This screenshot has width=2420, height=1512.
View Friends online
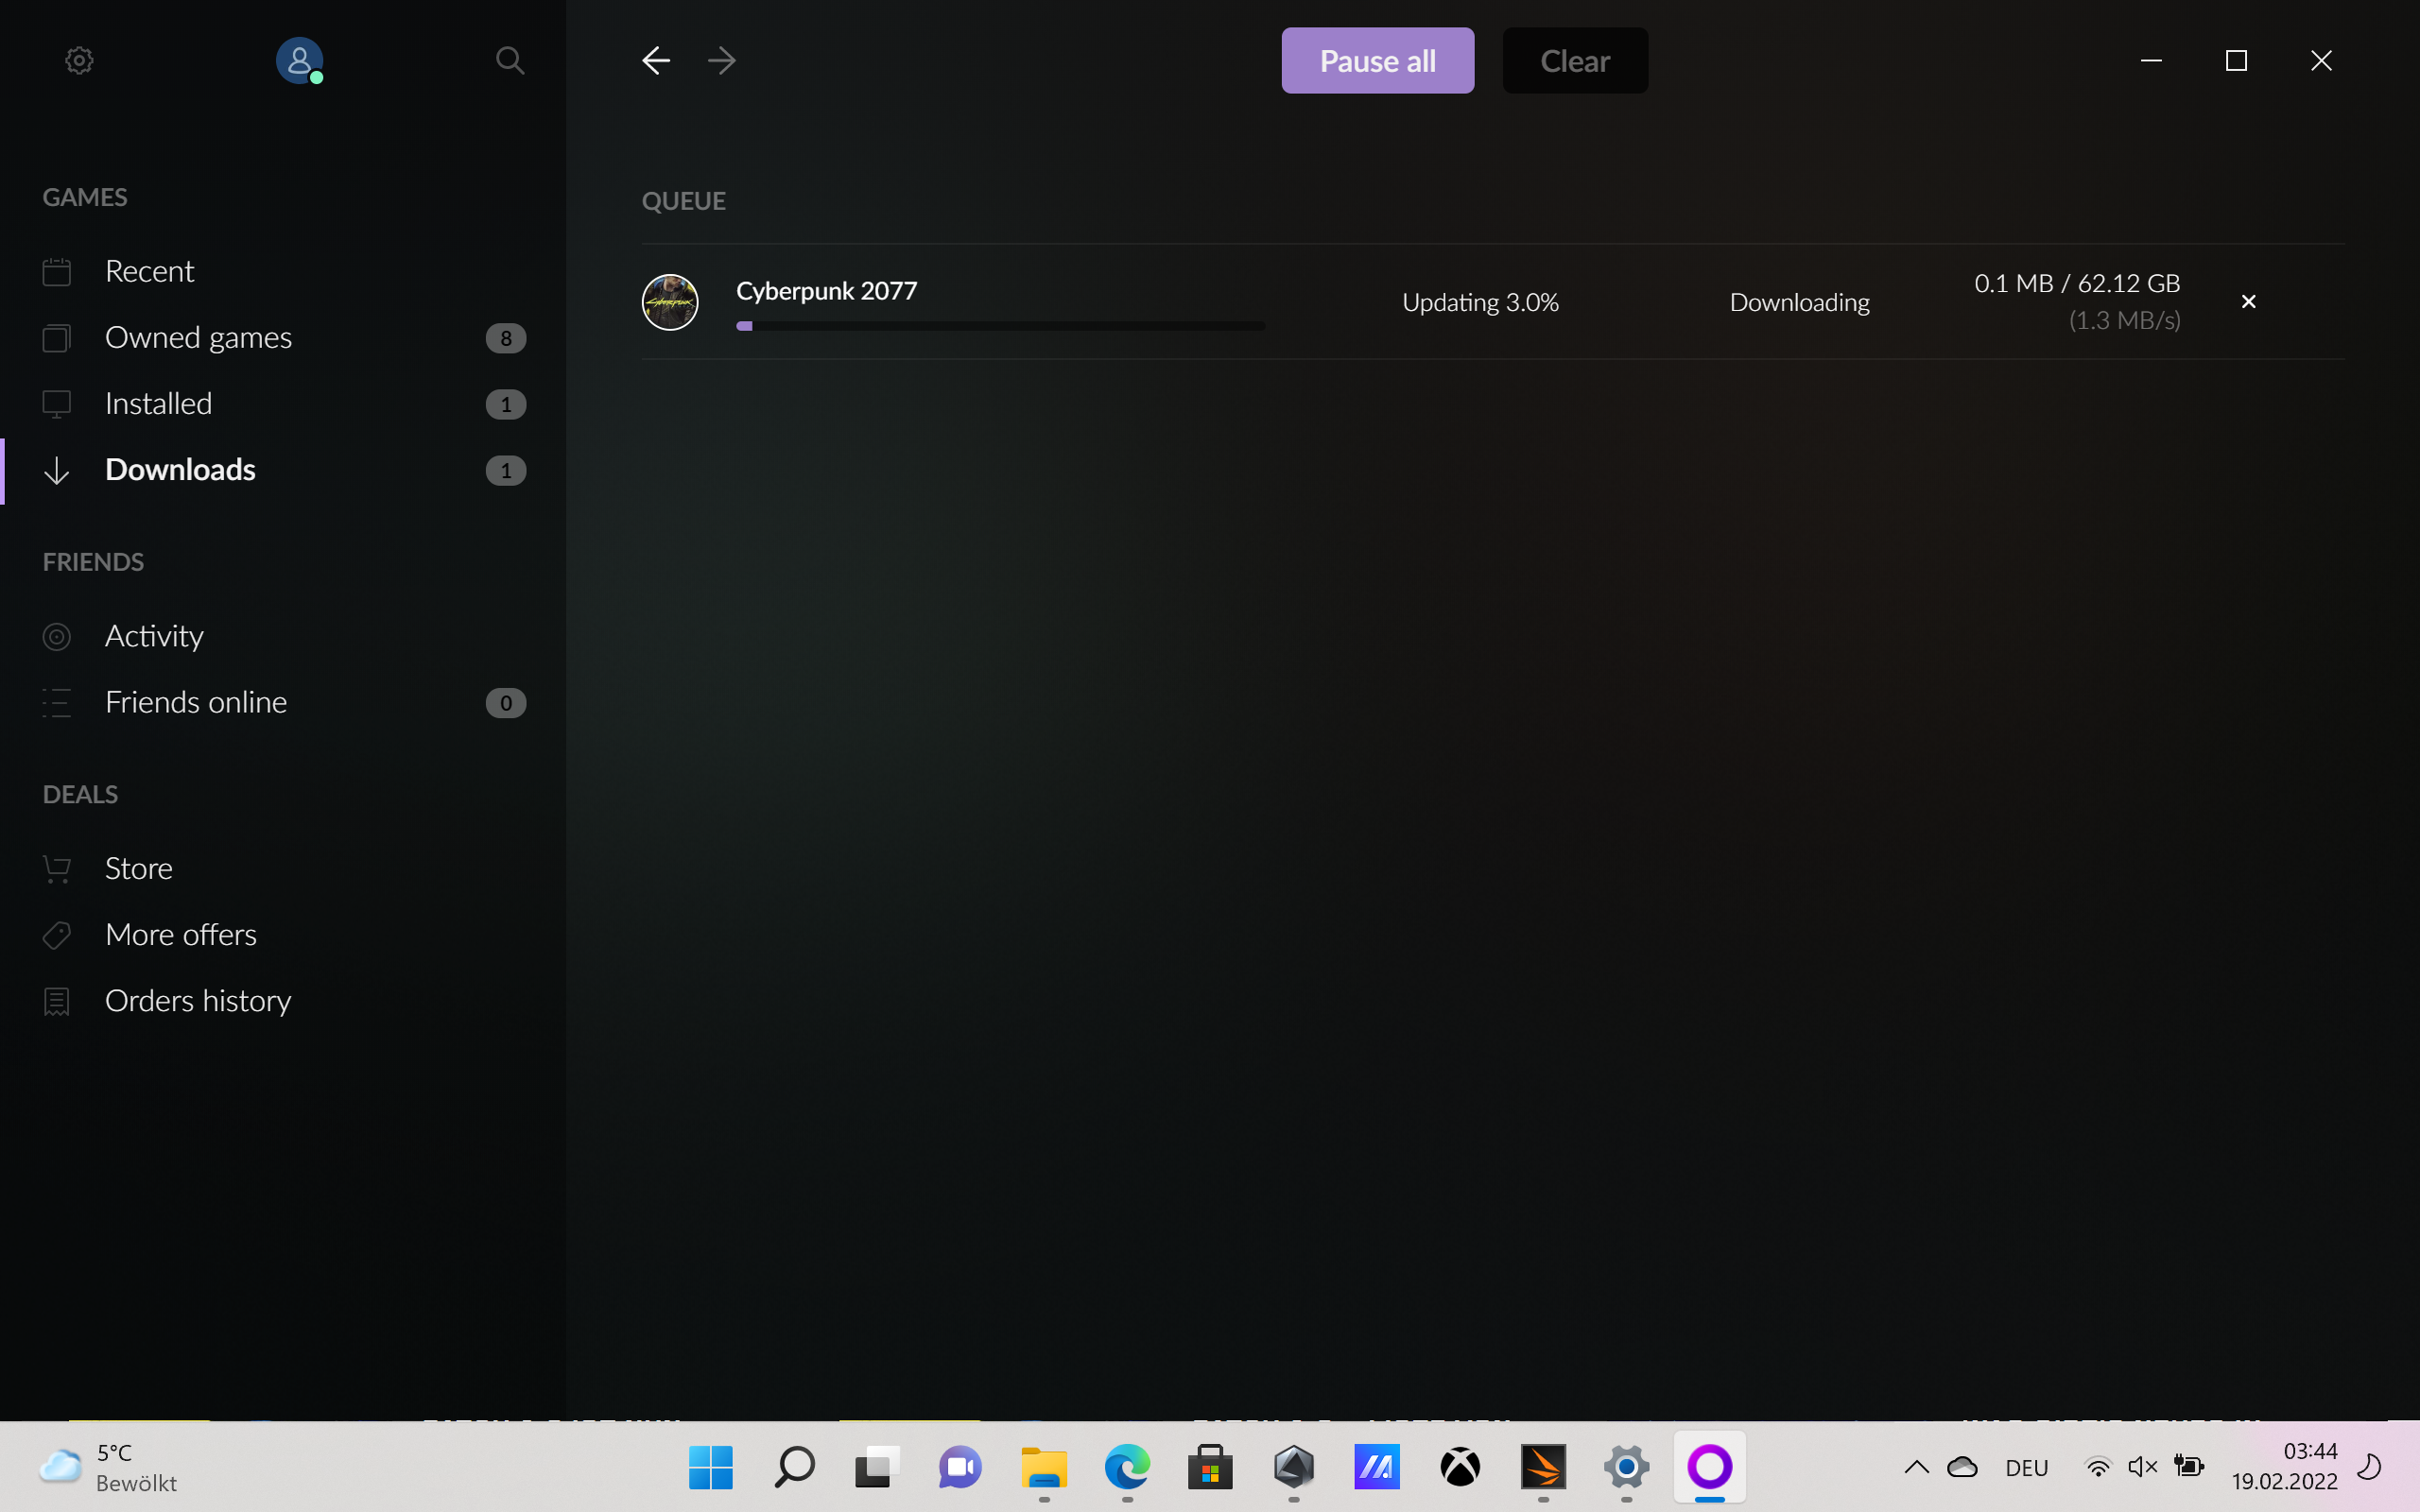coord(283,702)
